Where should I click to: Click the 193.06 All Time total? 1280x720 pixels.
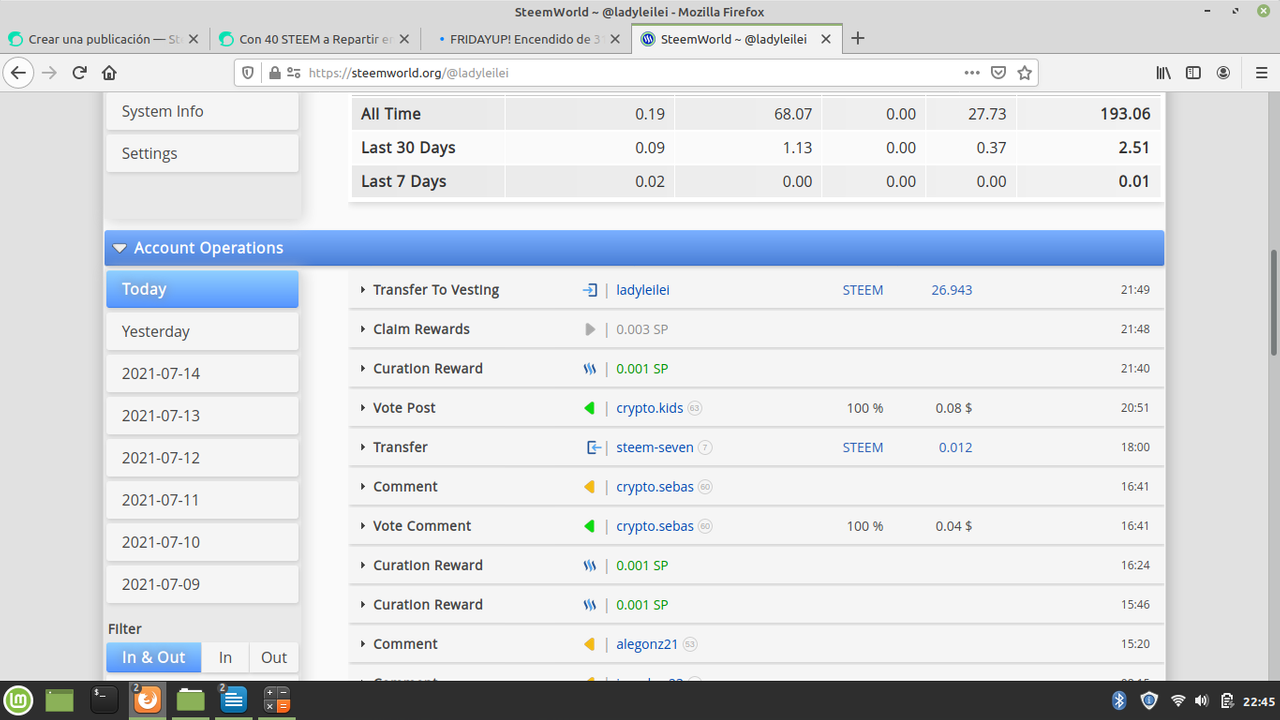coord(1125,114)
